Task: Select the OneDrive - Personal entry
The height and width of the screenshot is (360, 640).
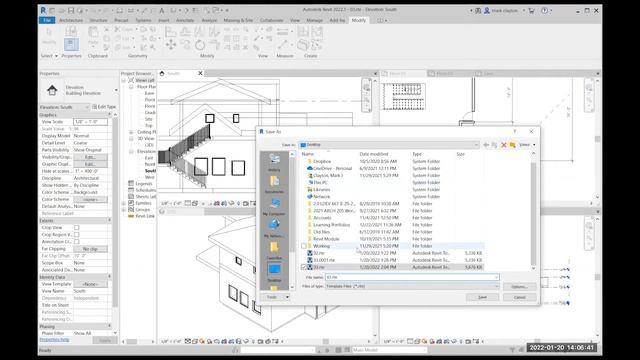Action: (391, 168)
